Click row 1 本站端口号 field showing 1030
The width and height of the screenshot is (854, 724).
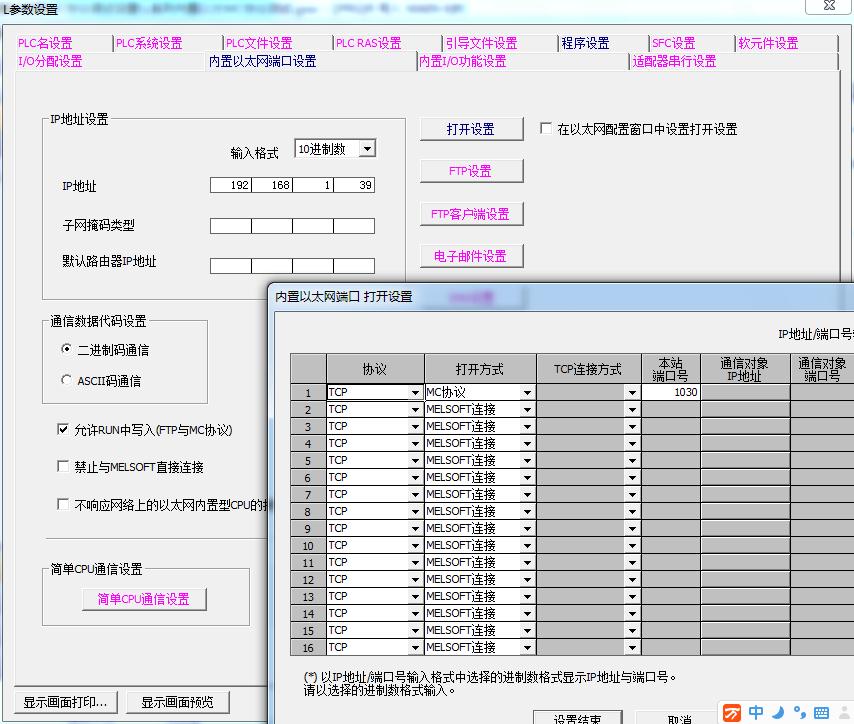point(670,393)
